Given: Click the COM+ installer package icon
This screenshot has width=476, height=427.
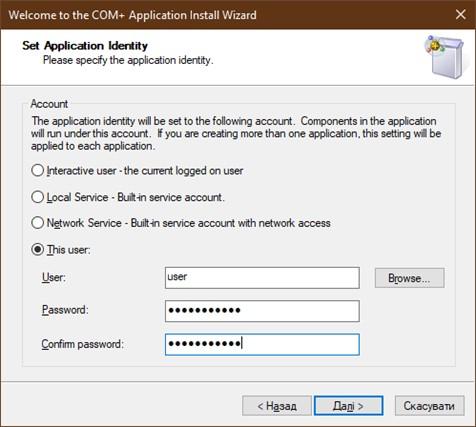Looking at the screenshot, I should (x=444, y=57).
